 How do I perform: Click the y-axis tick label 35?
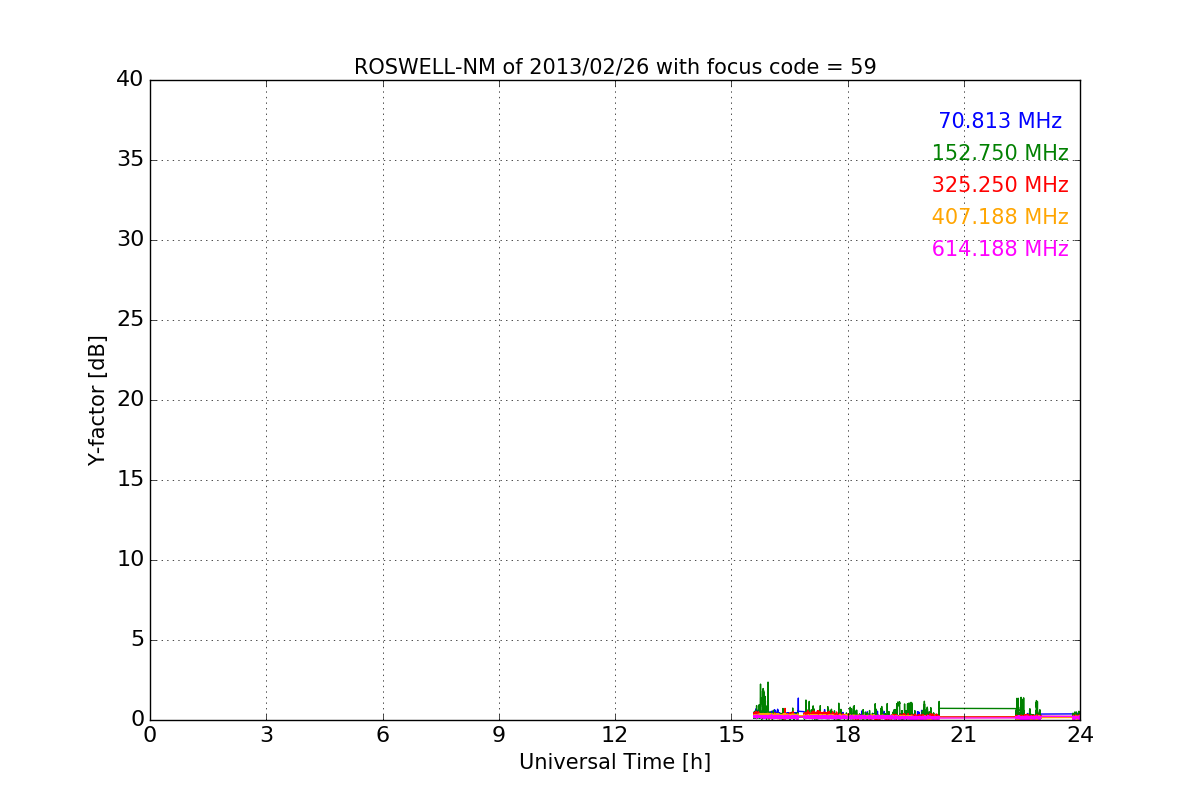[x=130, y=160]
